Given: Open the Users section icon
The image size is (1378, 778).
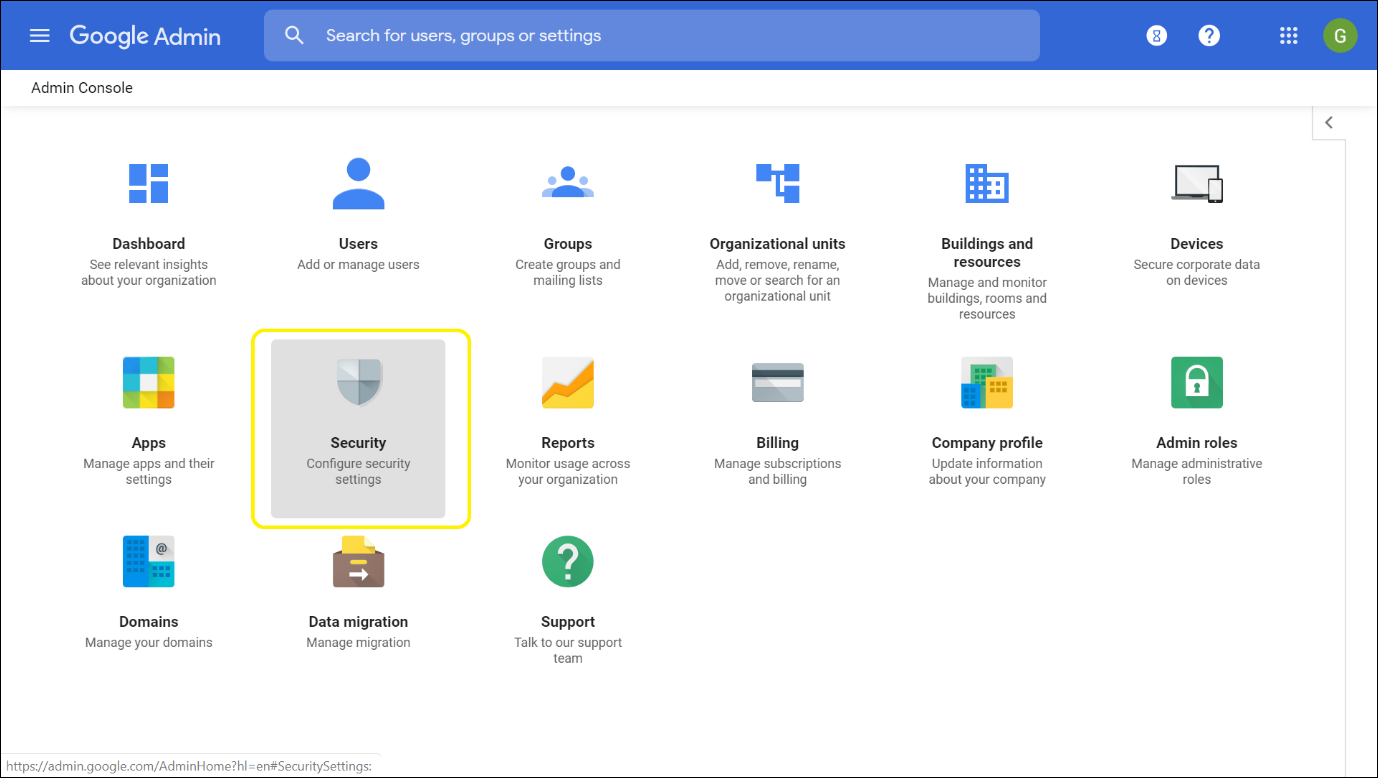Looking at the screenshot, I should (x=358, y=183).
